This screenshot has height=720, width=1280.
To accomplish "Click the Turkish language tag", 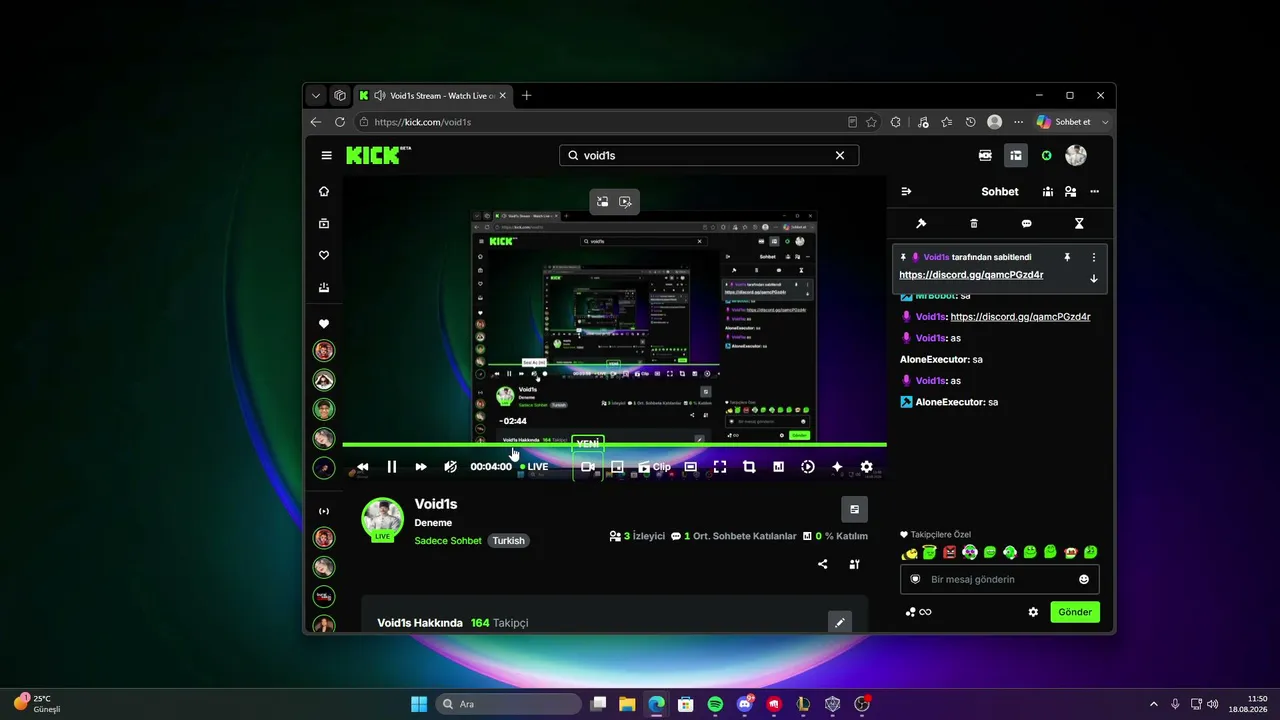I will coord(508,541).
